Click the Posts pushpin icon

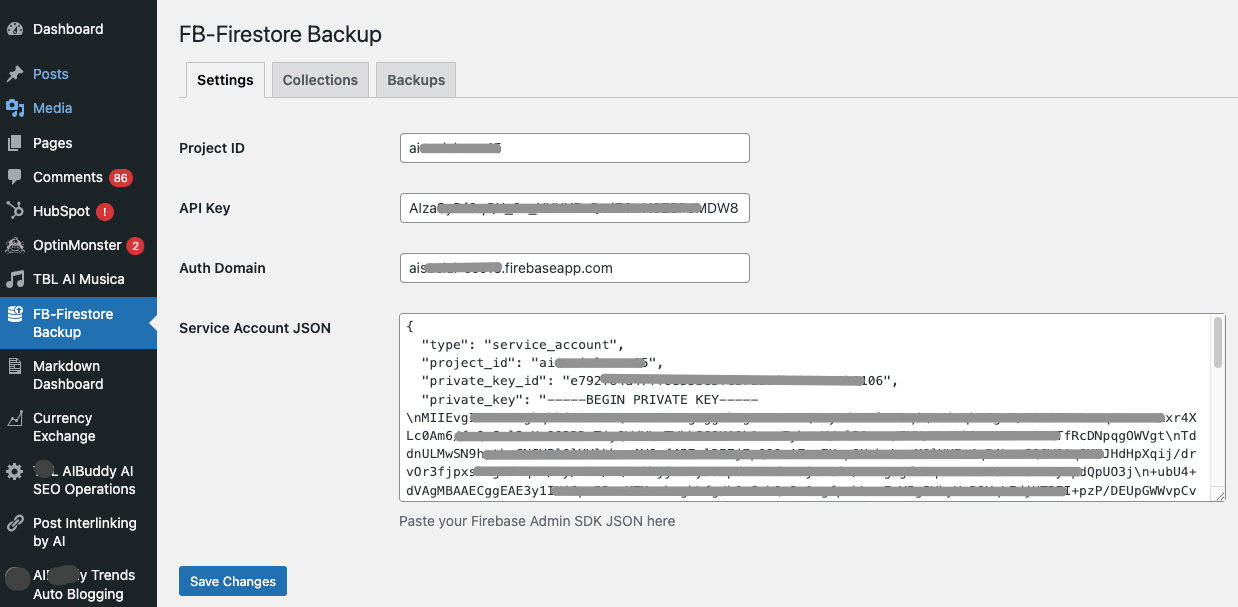pos(15,74)
